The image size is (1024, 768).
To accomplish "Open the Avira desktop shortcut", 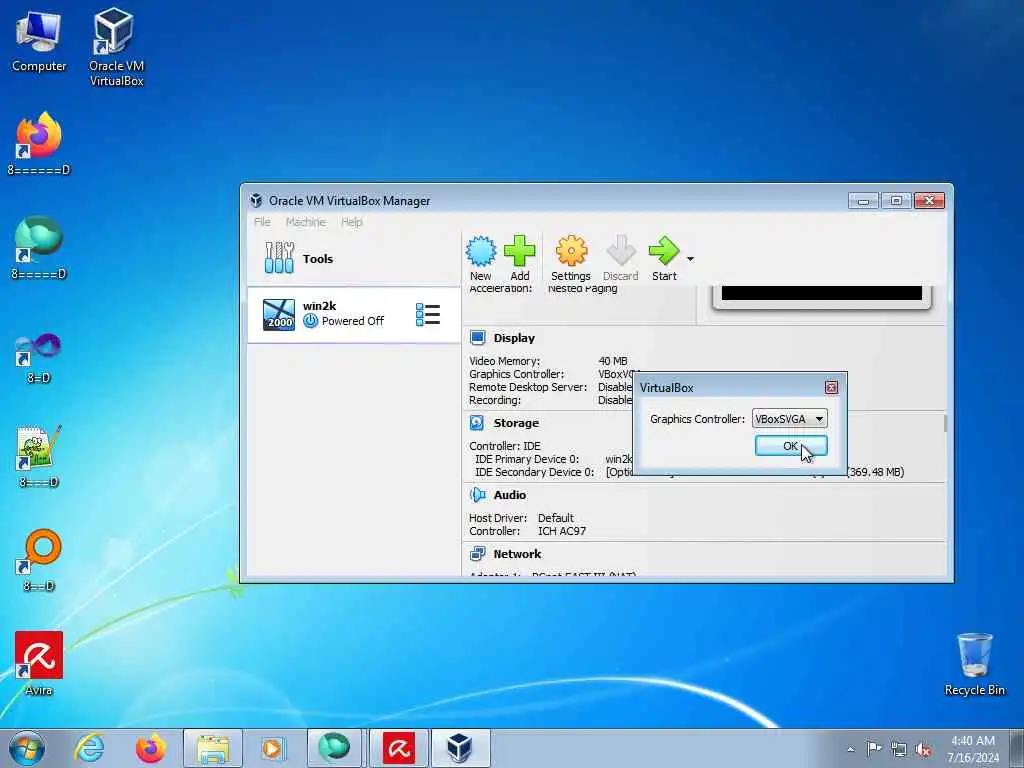I will 39,664.
